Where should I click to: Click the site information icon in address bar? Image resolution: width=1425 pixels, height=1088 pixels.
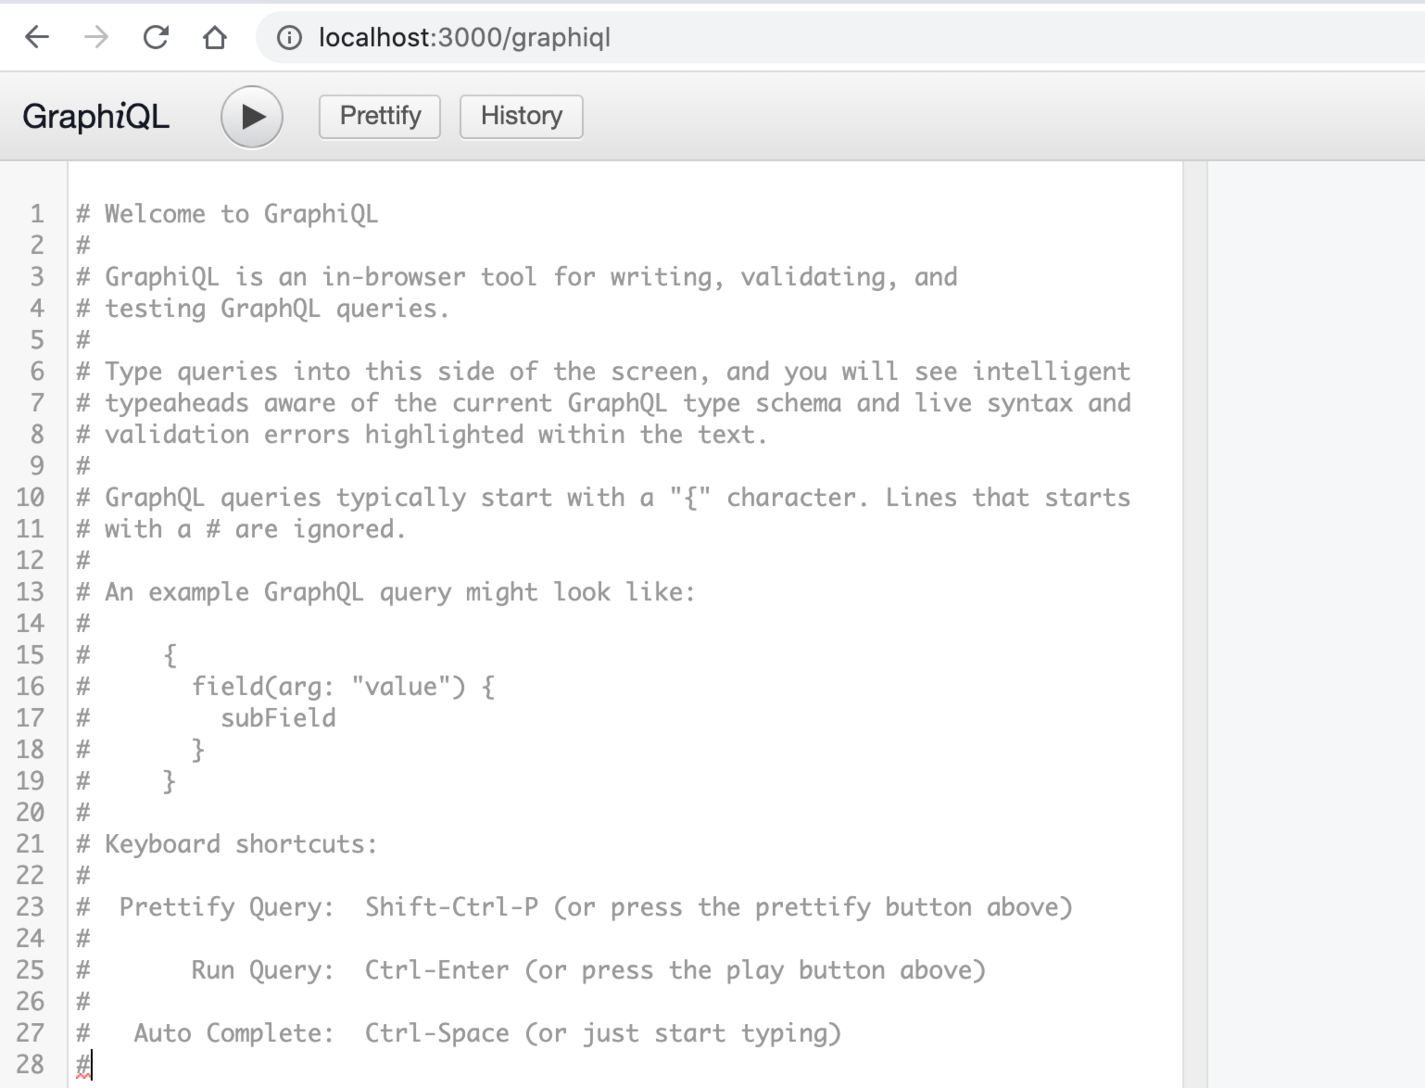[x=288, y=36]
